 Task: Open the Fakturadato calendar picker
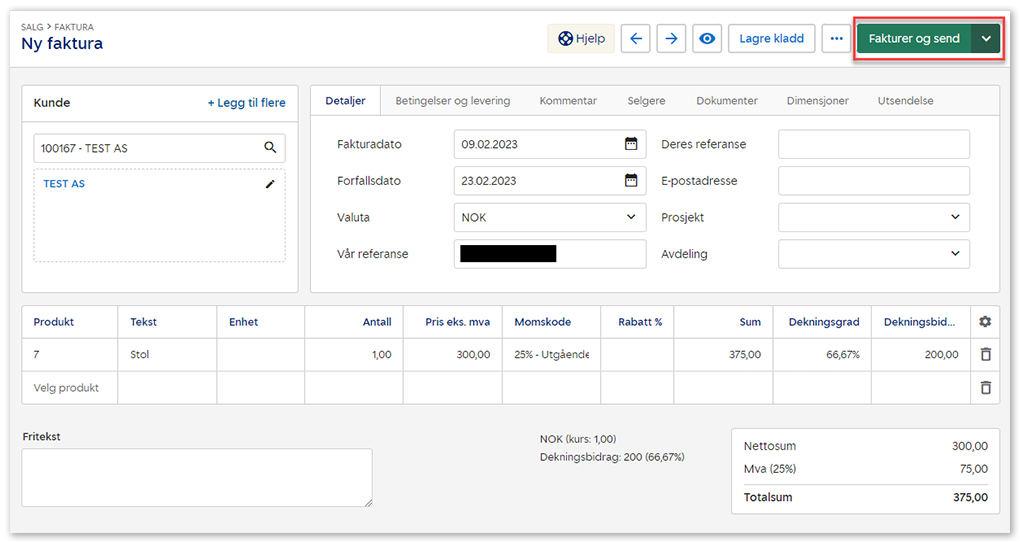(631, 144)
